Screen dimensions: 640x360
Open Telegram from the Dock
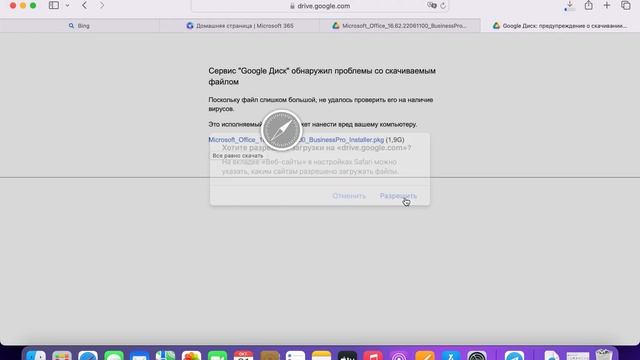tap(514, 355)
